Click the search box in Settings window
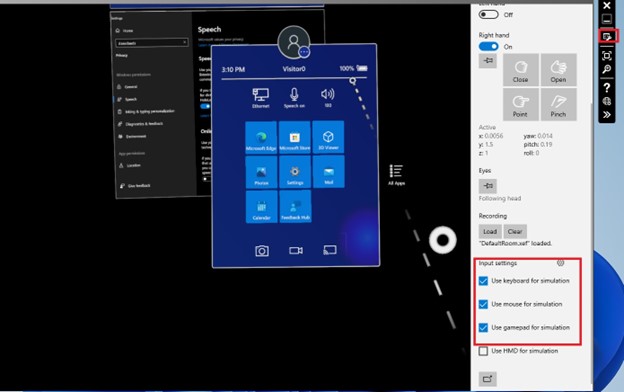624x392 pixels. coord(152,43)
